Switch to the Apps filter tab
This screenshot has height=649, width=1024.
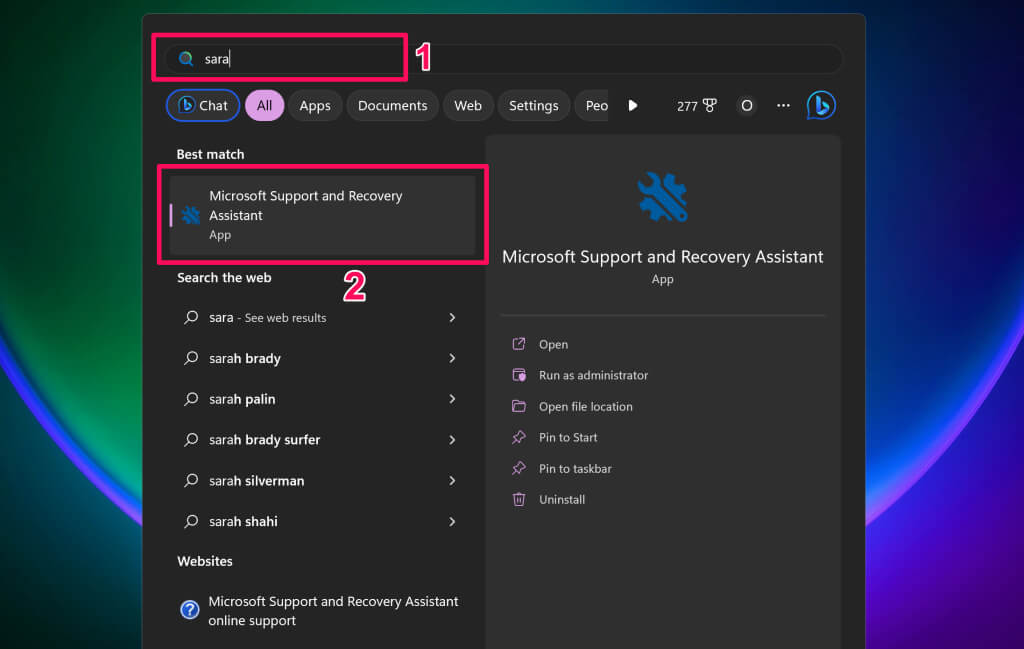(315, 106)
